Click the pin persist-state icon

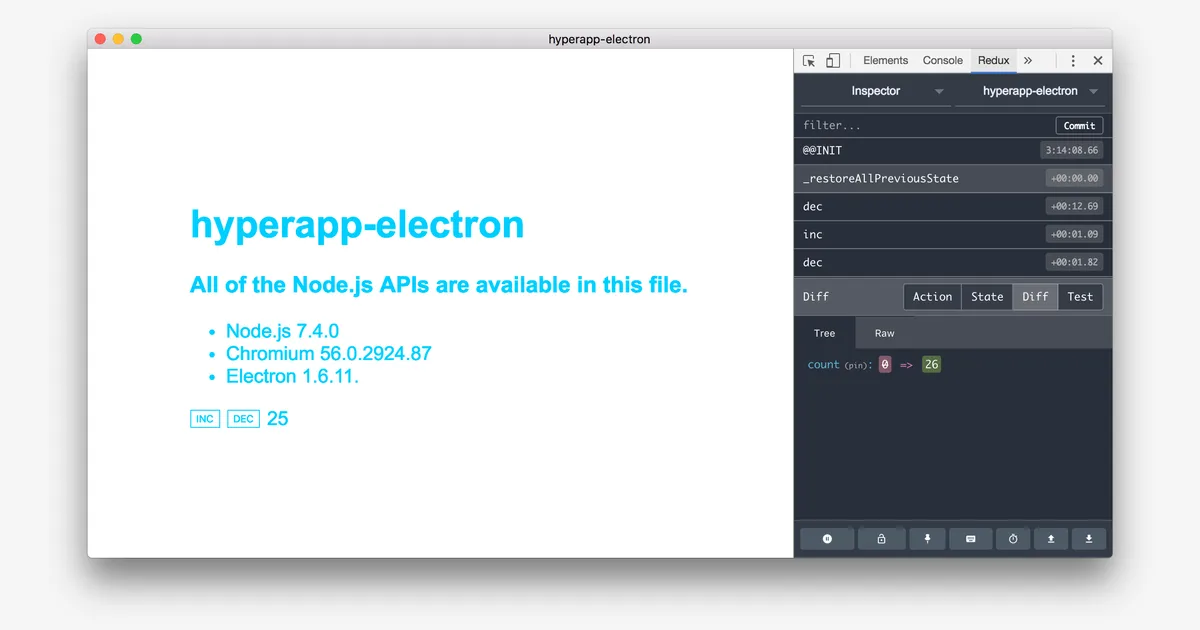click(927, 539)
